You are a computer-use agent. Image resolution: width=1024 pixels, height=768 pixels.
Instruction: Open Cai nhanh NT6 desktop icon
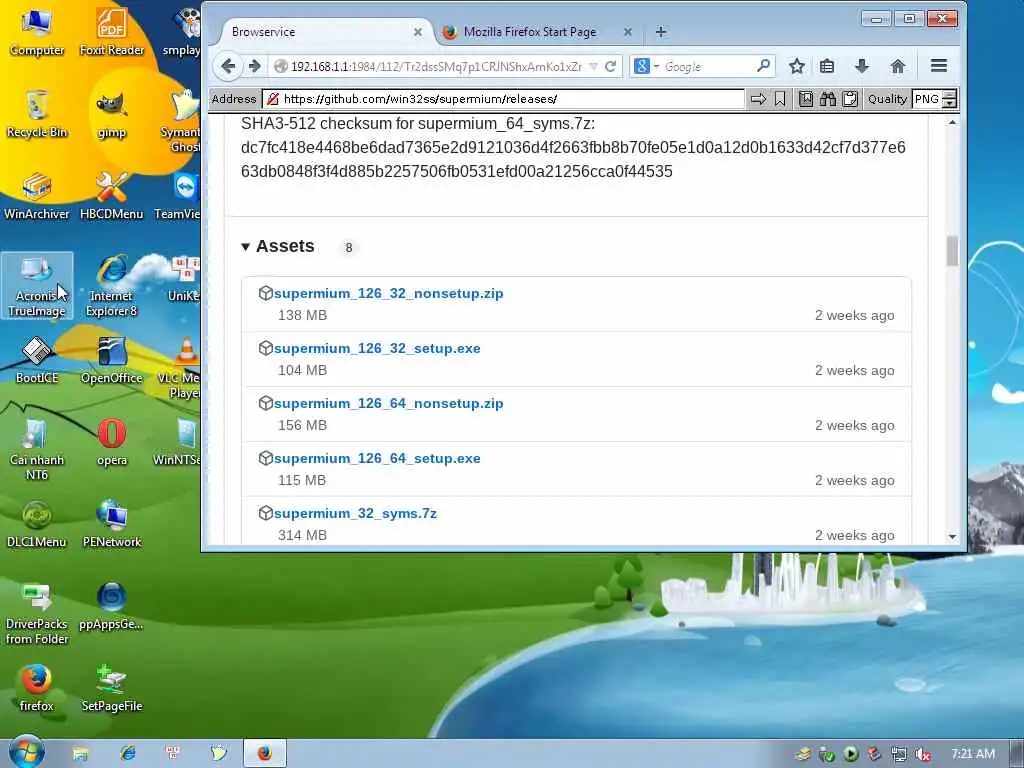click(x=37, y=449)
